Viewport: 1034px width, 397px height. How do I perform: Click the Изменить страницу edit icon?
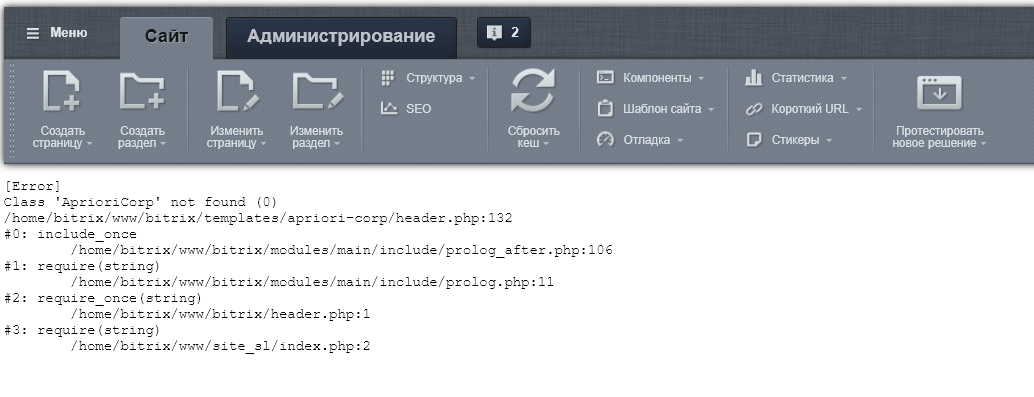click(237, 91)
